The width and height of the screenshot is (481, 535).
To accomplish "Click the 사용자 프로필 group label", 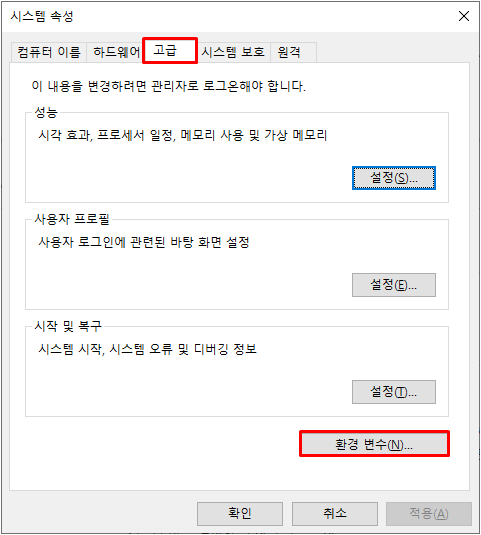I will [x=72, y=219].
